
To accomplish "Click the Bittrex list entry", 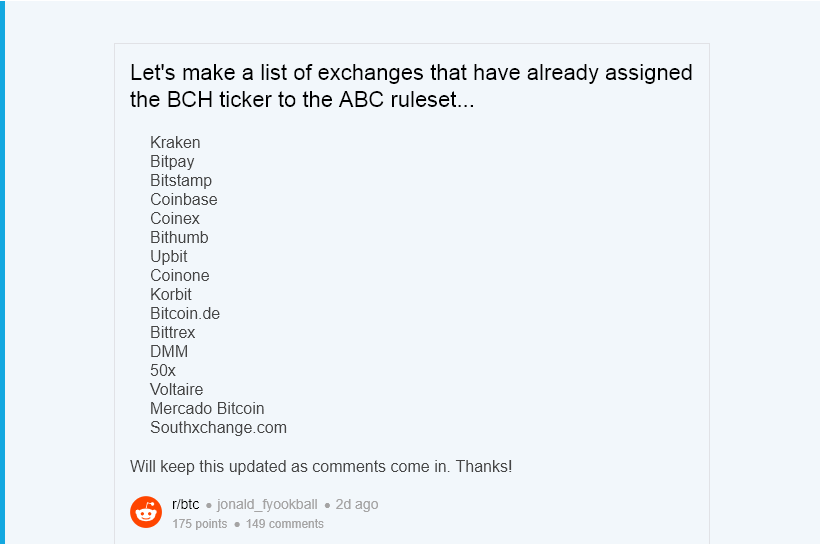I will point(173,333).
